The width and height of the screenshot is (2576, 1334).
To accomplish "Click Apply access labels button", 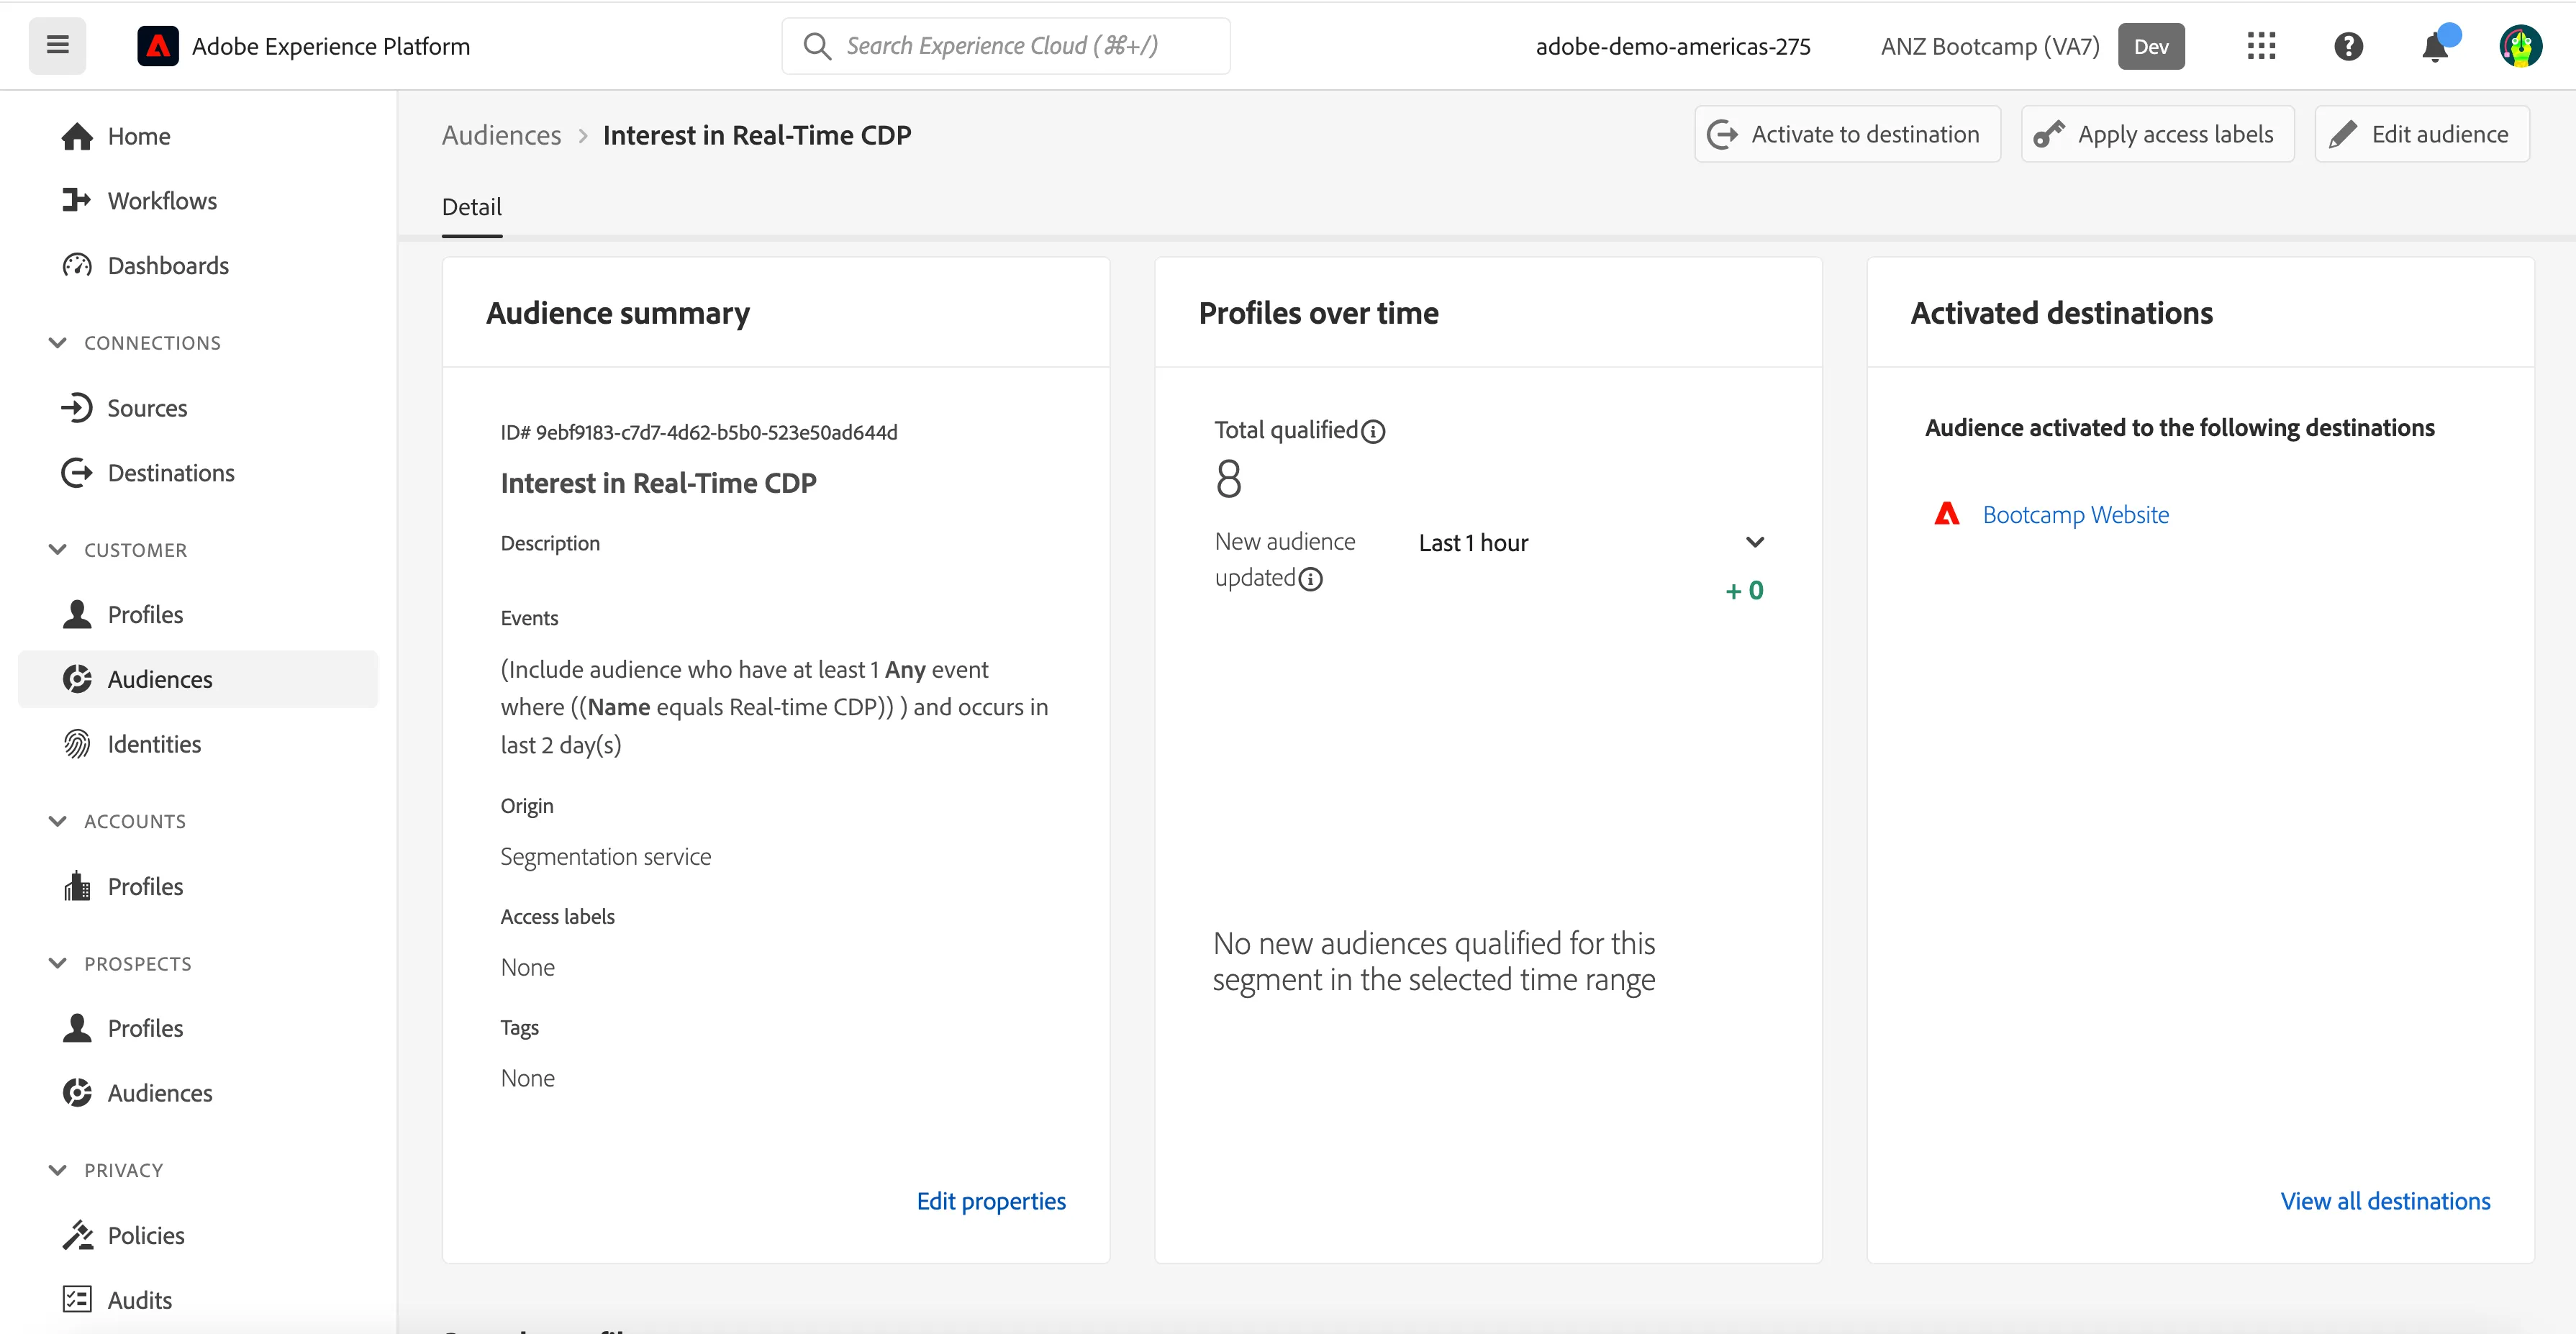I will click(x=2157, y=134).
